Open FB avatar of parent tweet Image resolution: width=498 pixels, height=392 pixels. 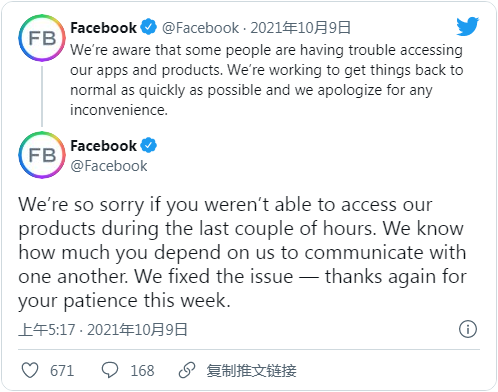42,38
